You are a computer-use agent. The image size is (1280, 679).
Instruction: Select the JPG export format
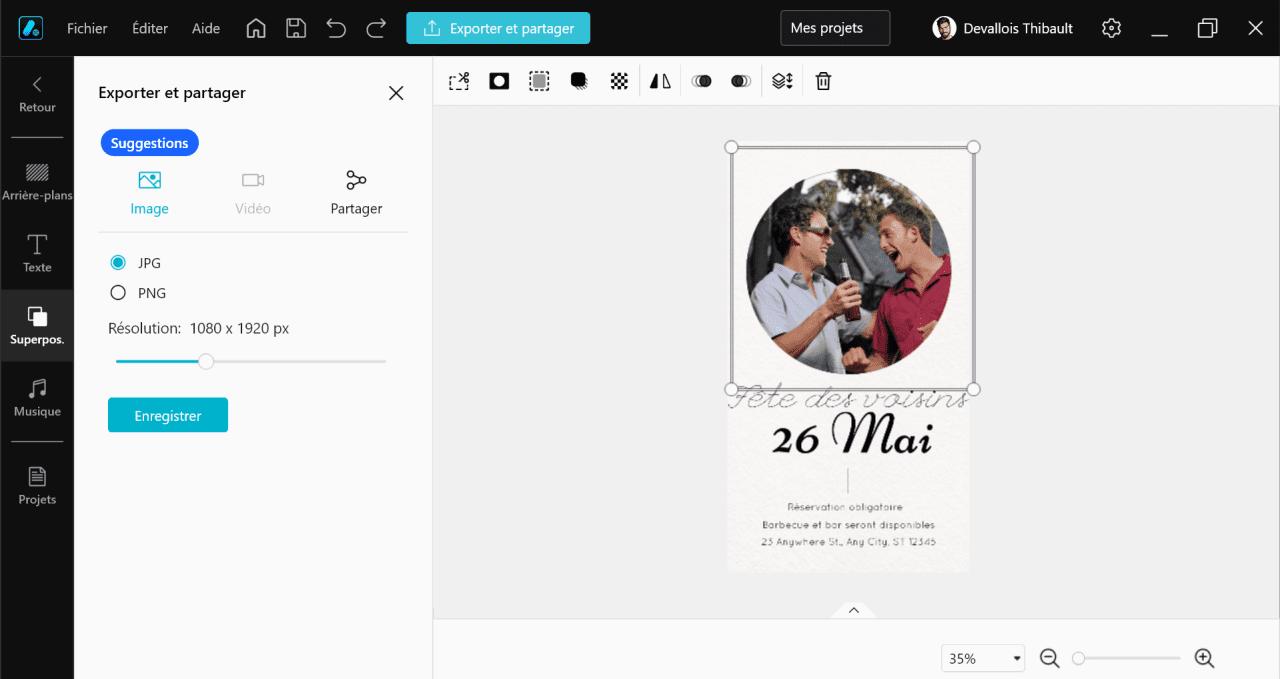(117, 262)
